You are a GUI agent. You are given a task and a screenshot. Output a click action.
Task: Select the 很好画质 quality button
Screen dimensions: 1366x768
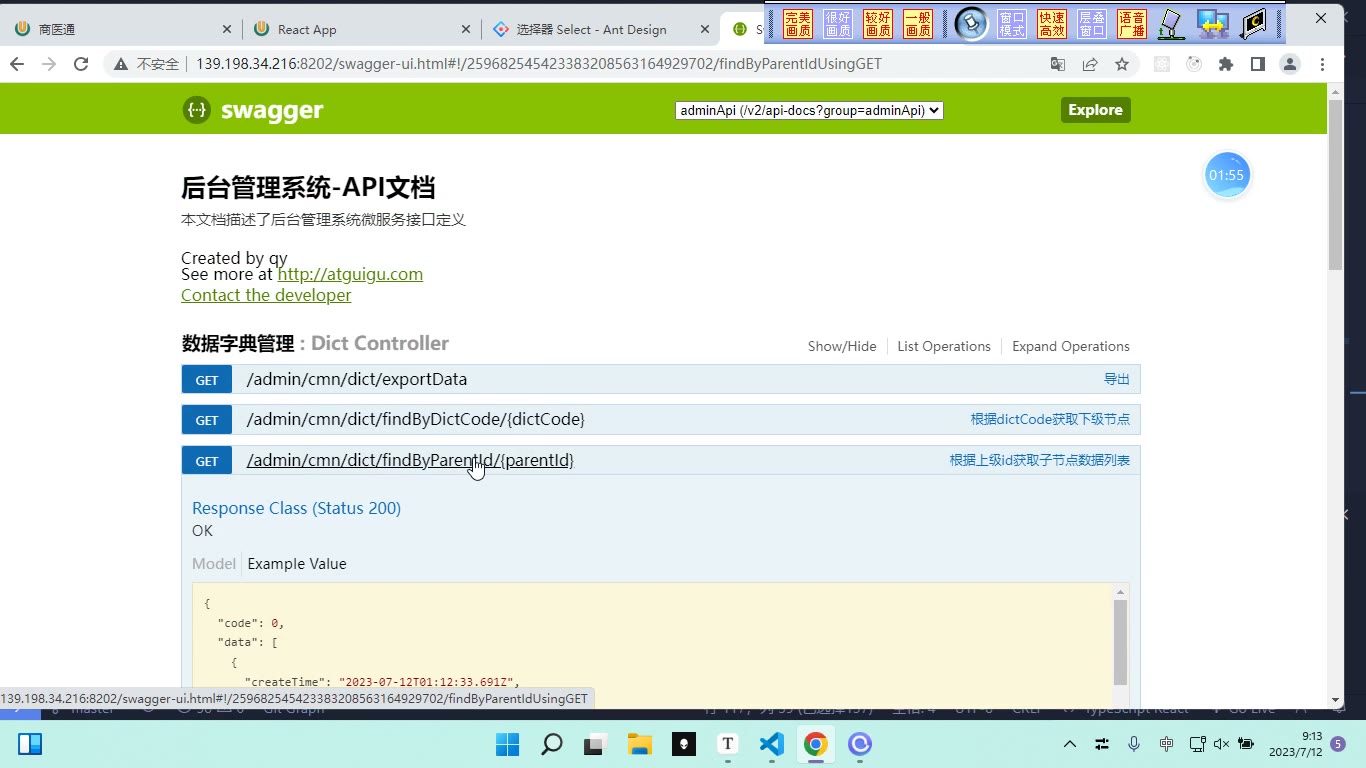[838, 24]
